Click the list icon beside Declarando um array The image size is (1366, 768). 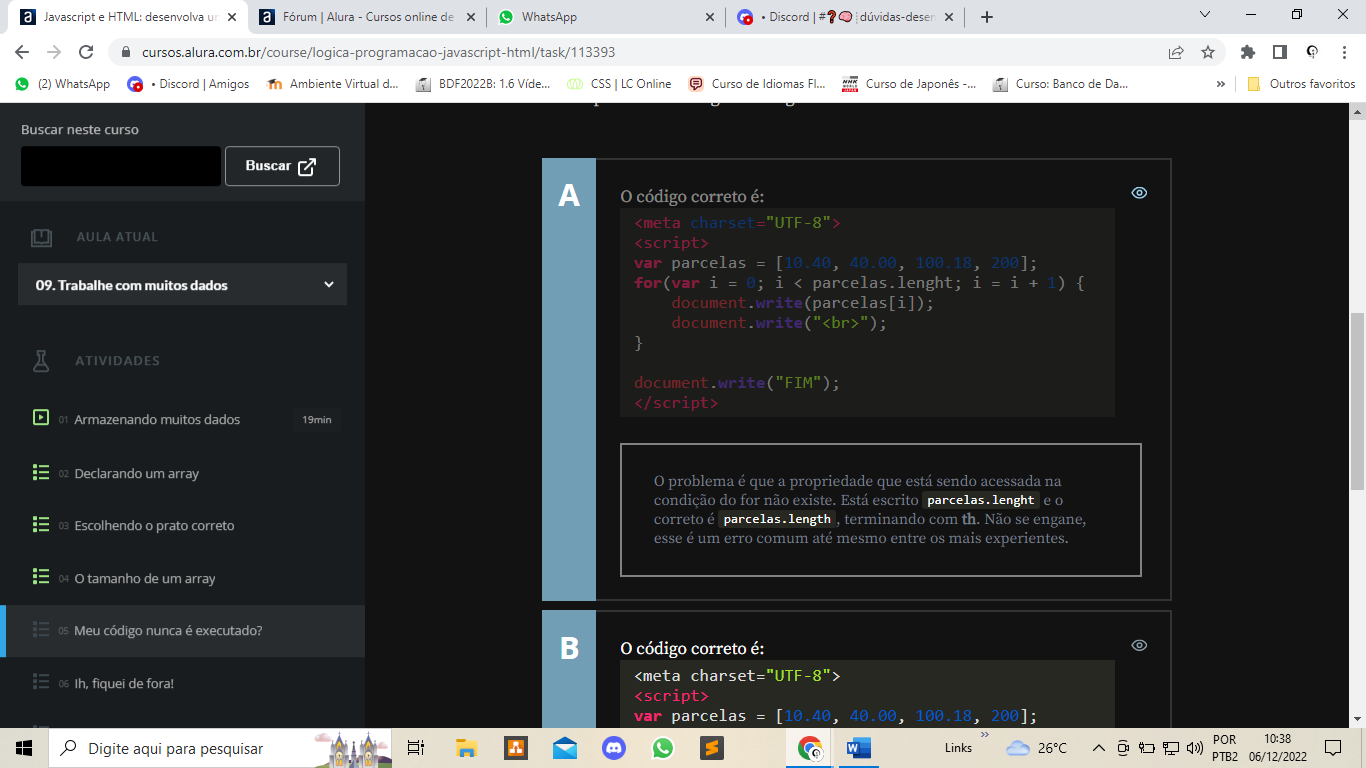pyautogui.click(x=41, y=472)
